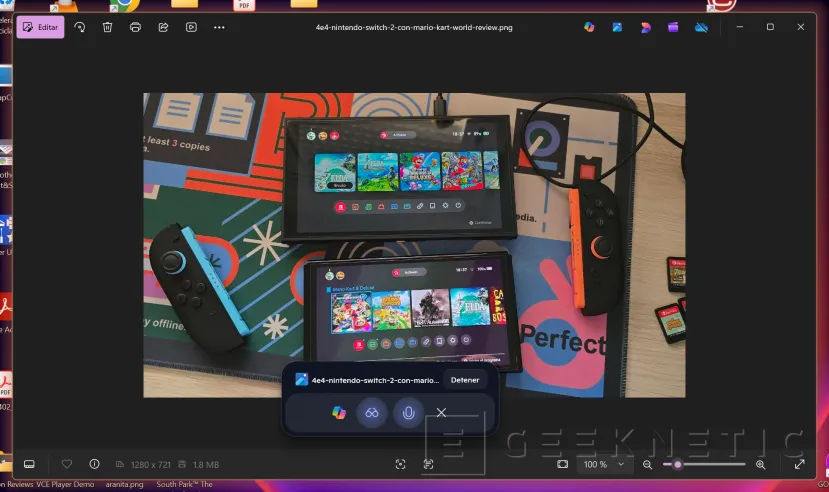829x492 pixels.
Task: Select VCE Player Demo desktop label
Action: [x=65, y=484]
